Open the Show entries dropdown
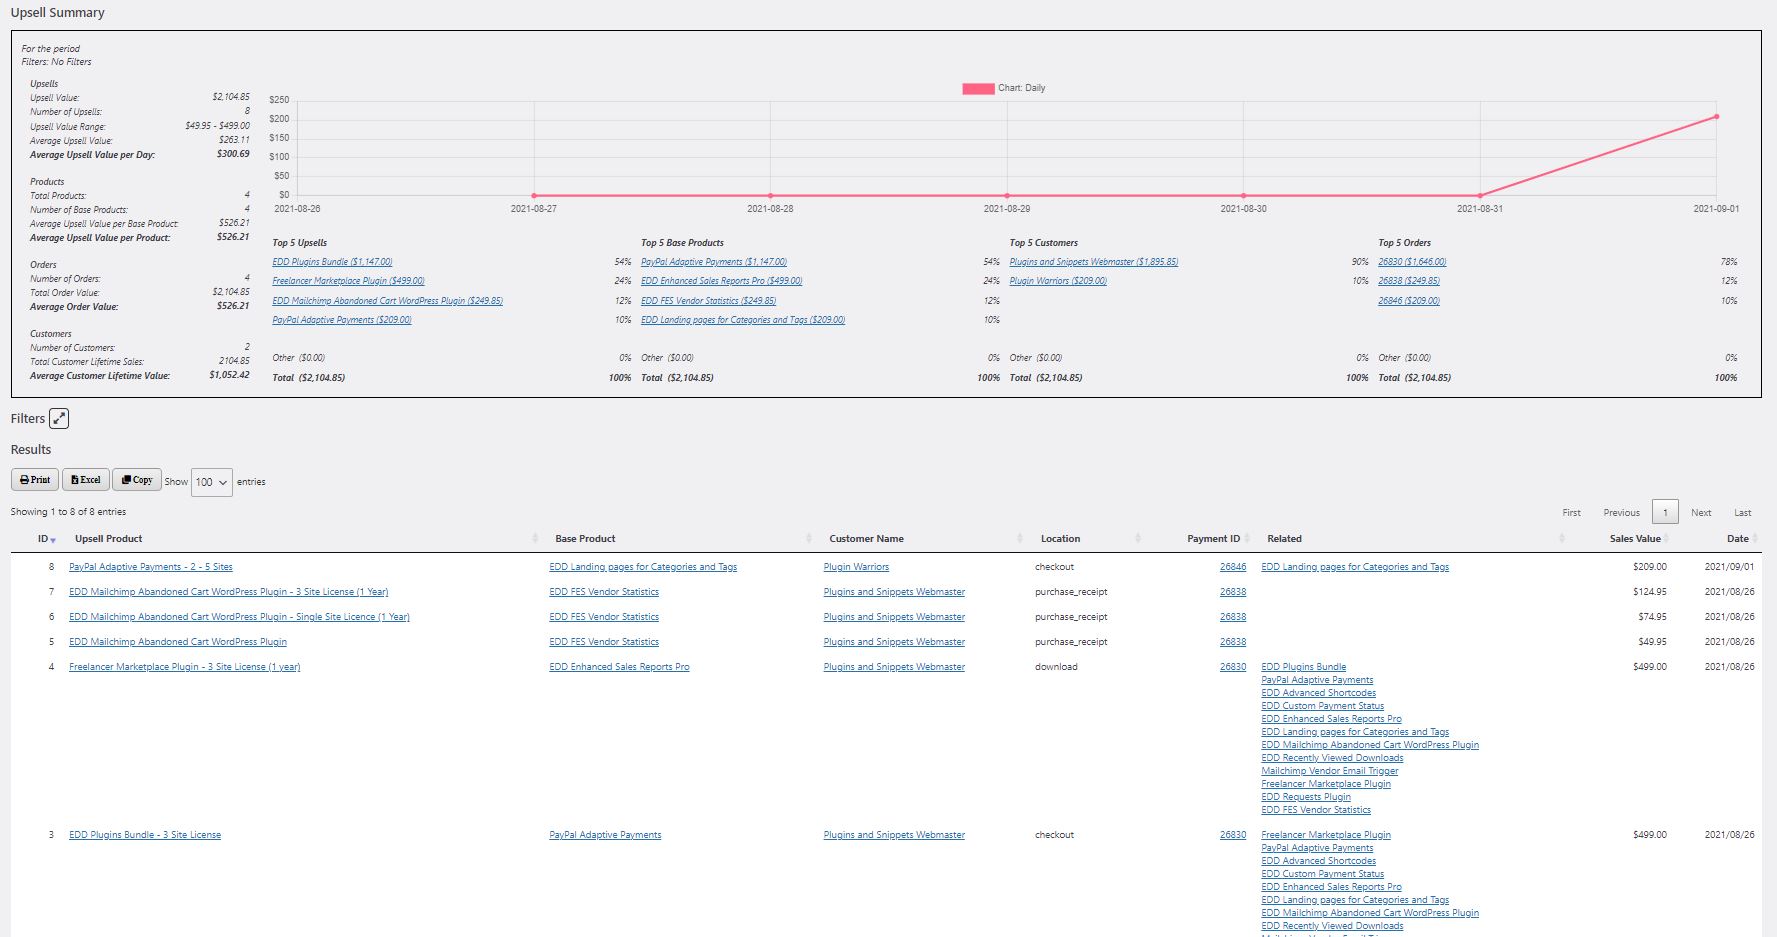 tap(212, 482)
